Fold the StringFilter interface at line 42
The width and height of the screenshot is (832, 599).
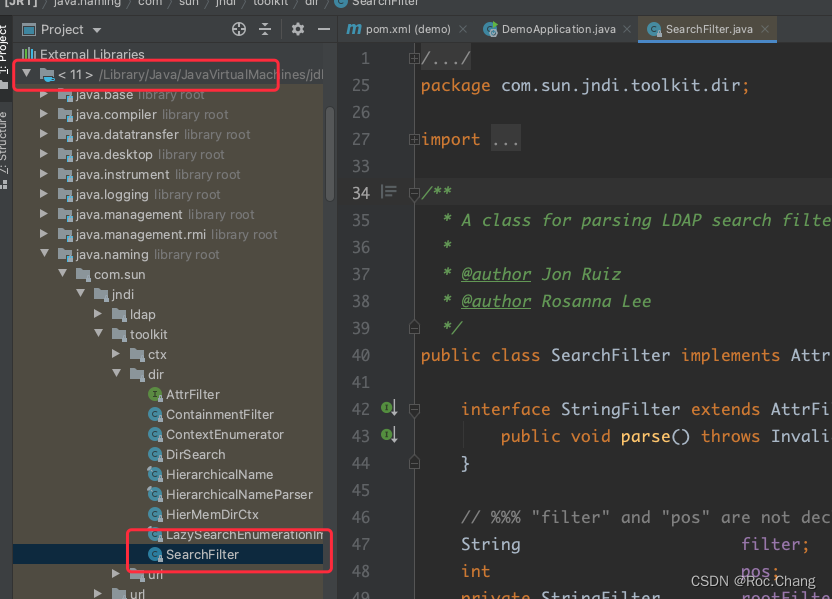414,410
